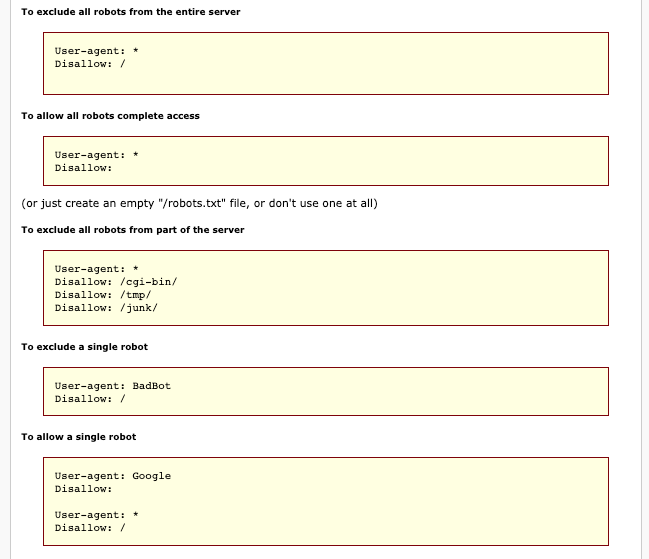This screenshot has height=559, width=649.
Task: Click 'Disallow: /' below the BadBot line
Action: click(x=90, y=399)
